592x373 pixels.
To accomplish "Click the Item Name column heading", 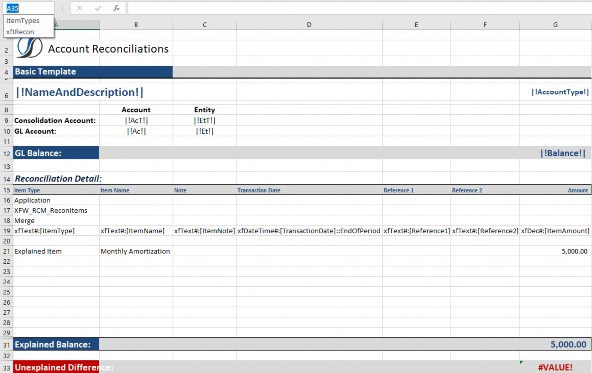I will (115, 190).
